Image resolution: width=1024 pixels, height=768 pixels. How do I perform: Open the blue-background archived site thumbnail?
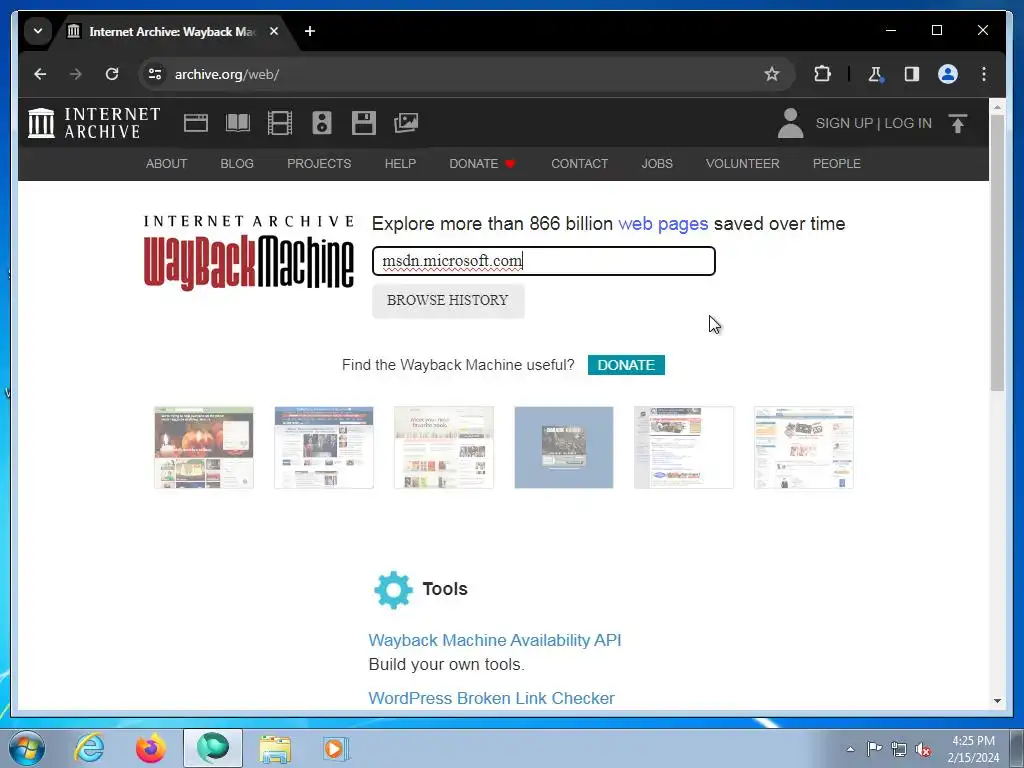click(x=564, y=447)
